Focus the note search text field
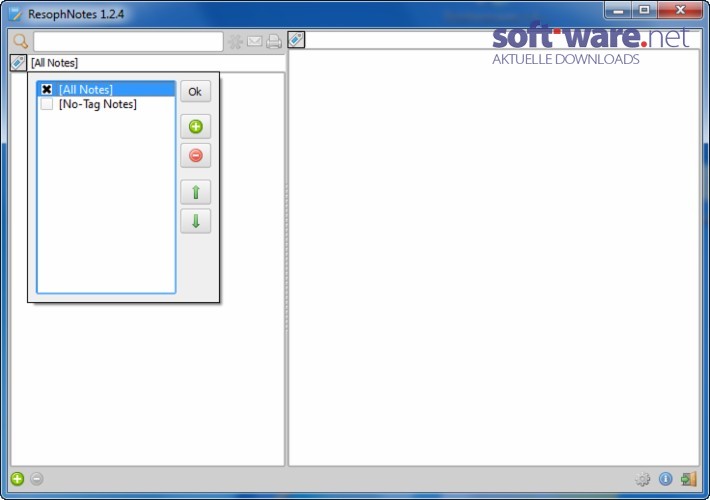 (x=128, y=42)
